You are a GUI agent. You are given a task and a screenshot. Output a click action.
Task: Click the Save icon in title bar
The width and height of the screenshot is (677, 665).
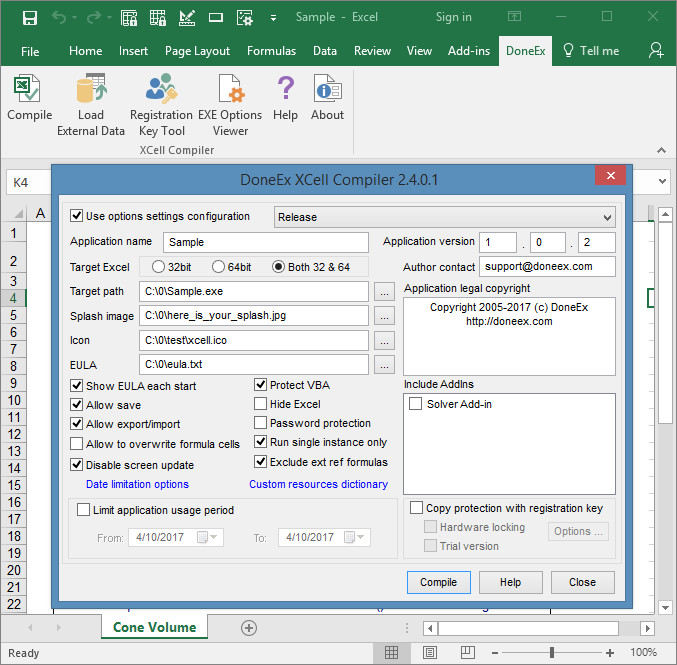tap(29, 17)
